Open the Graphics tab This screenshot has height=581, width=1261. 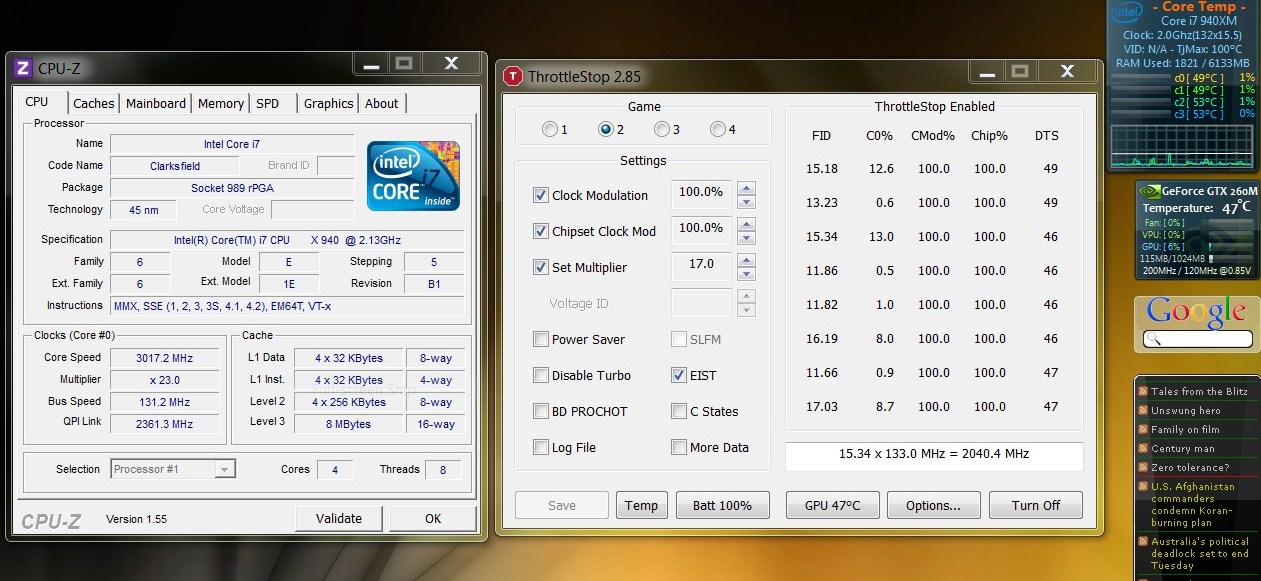click(329, 103)
